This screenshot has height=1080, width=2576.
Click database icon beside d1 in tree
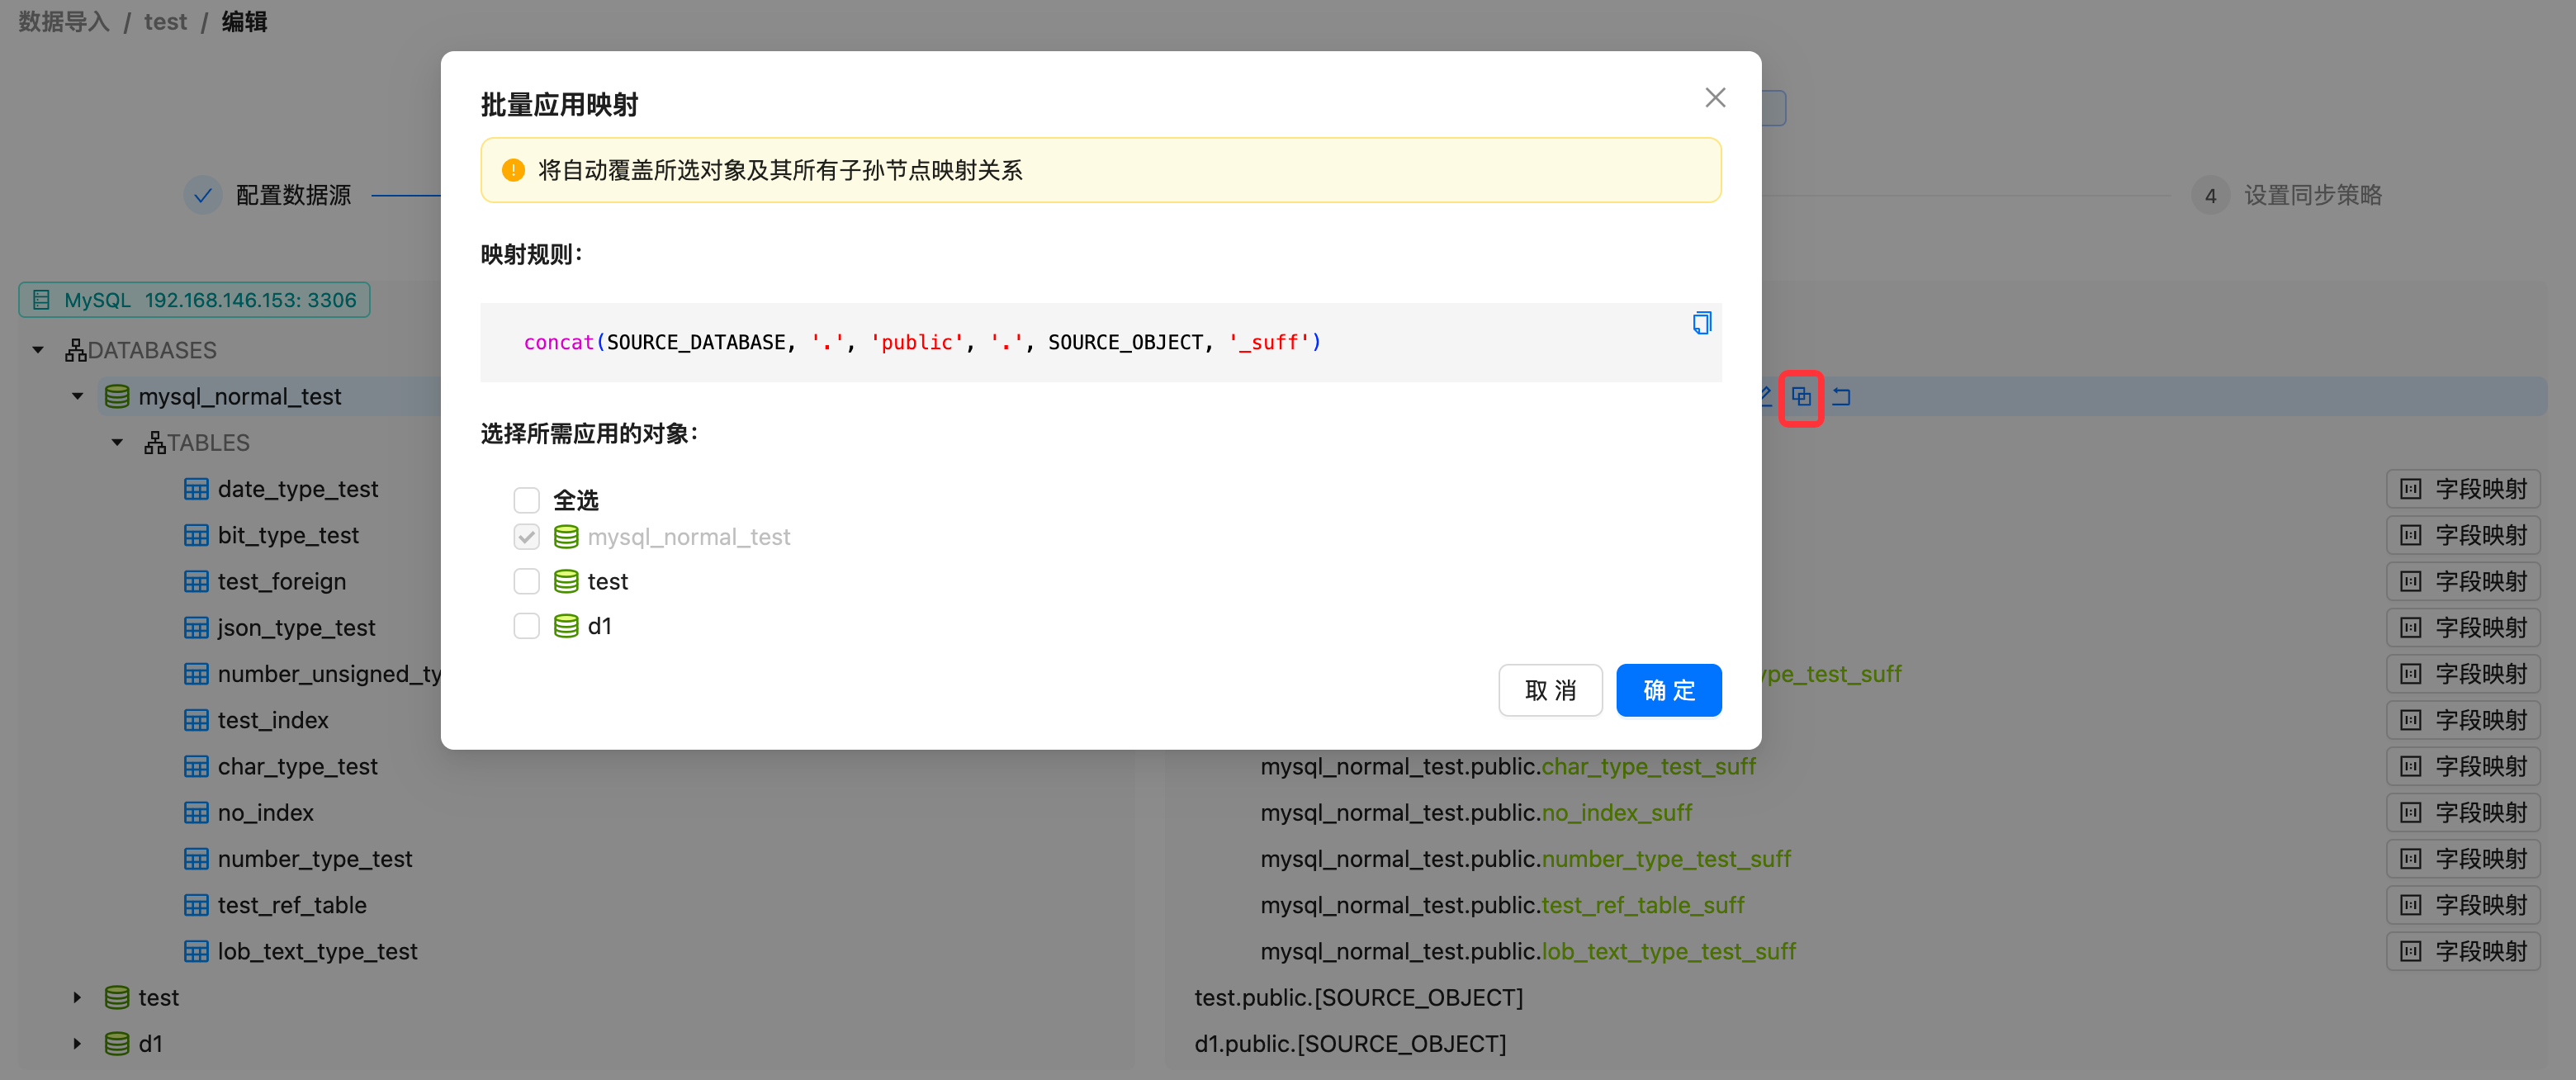117,1043
